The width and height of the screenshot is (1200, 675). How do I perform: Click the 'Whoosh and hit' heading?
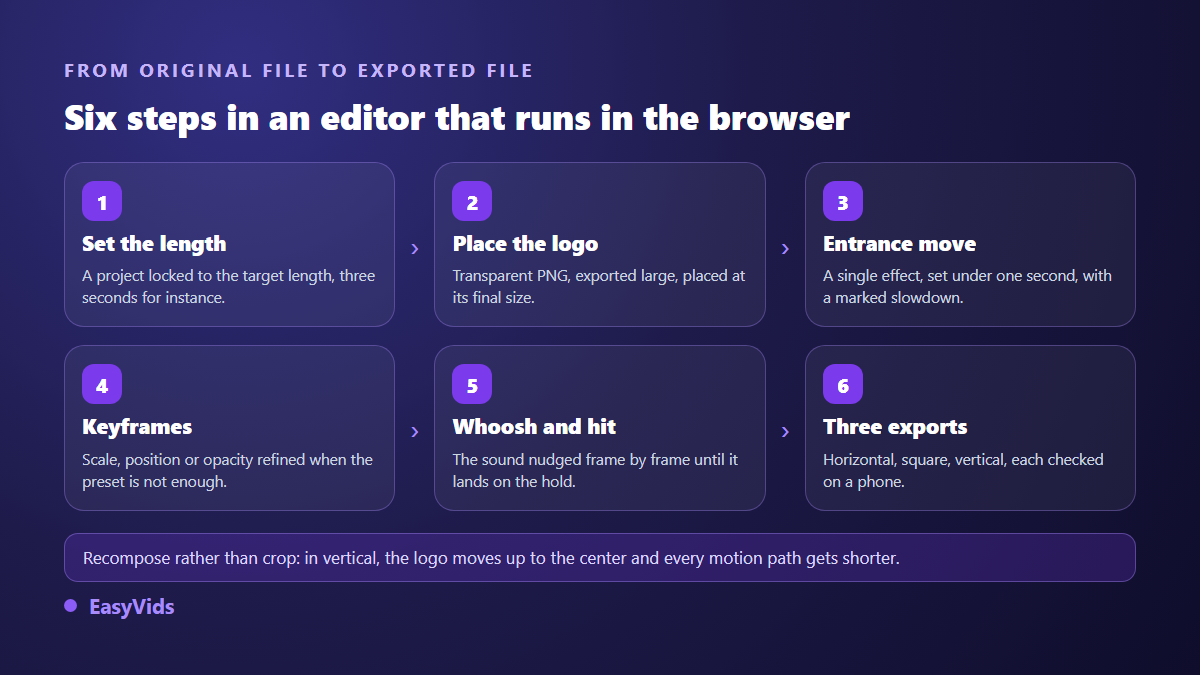coord(534,427)
